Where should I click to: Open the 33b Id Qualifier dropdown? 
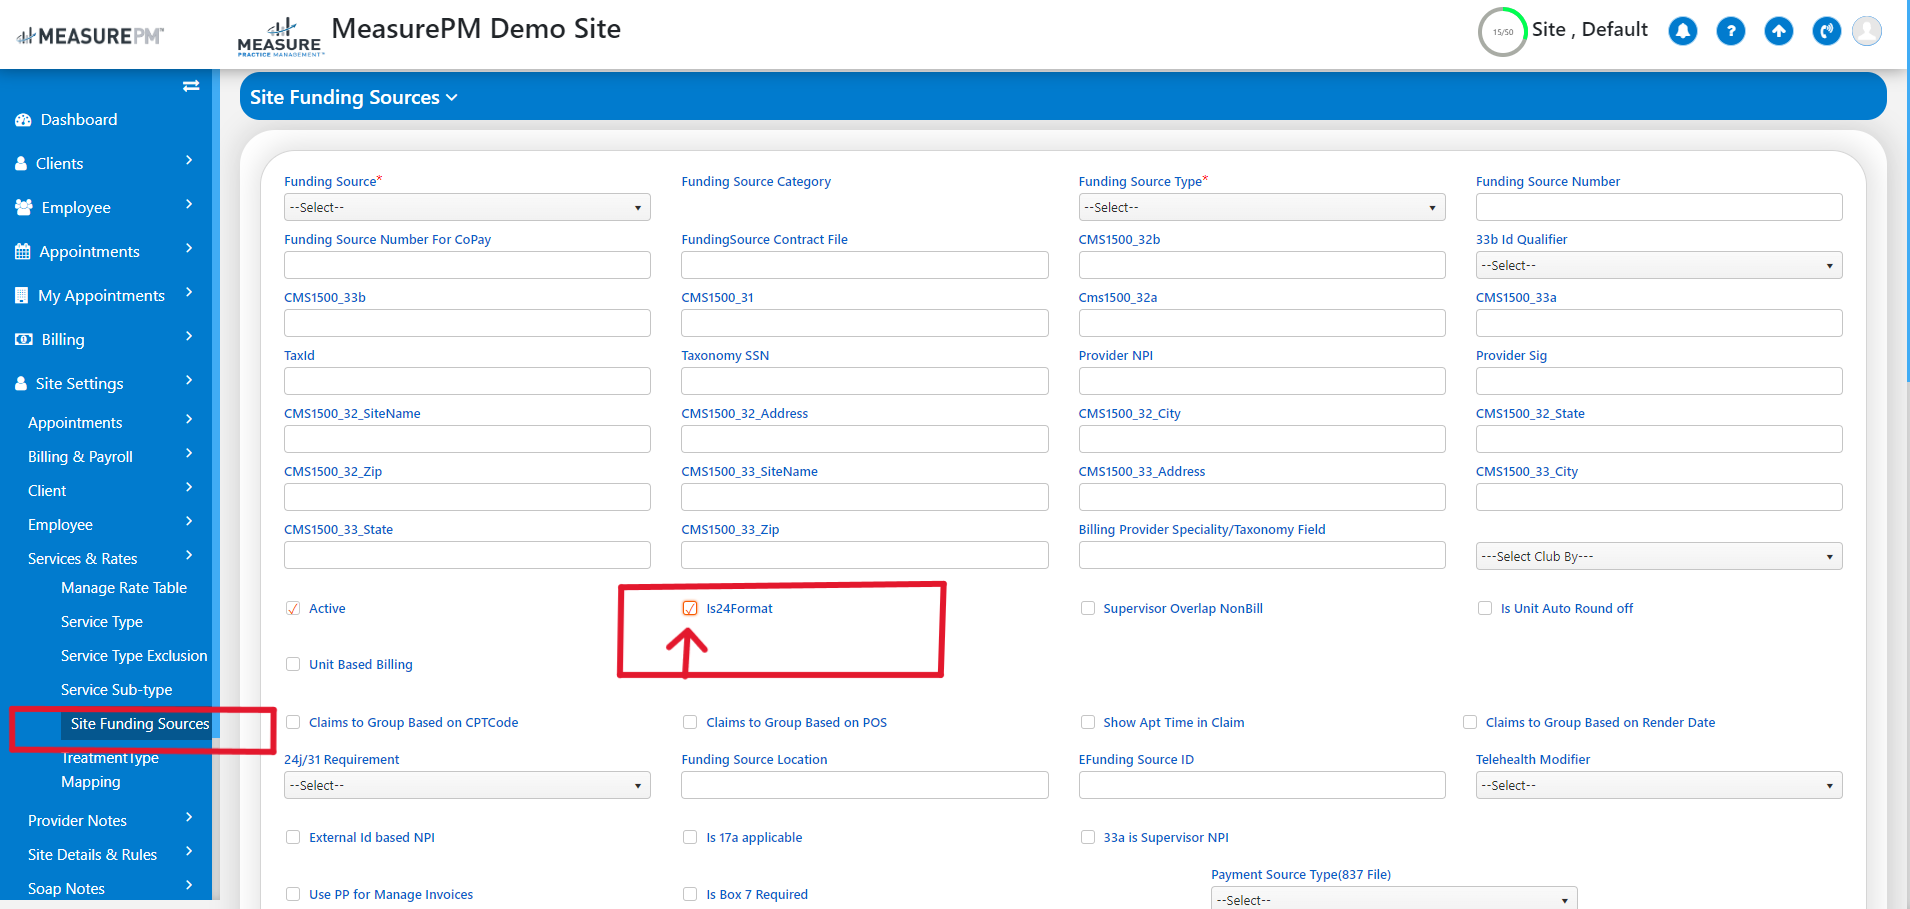point(1659,265)
